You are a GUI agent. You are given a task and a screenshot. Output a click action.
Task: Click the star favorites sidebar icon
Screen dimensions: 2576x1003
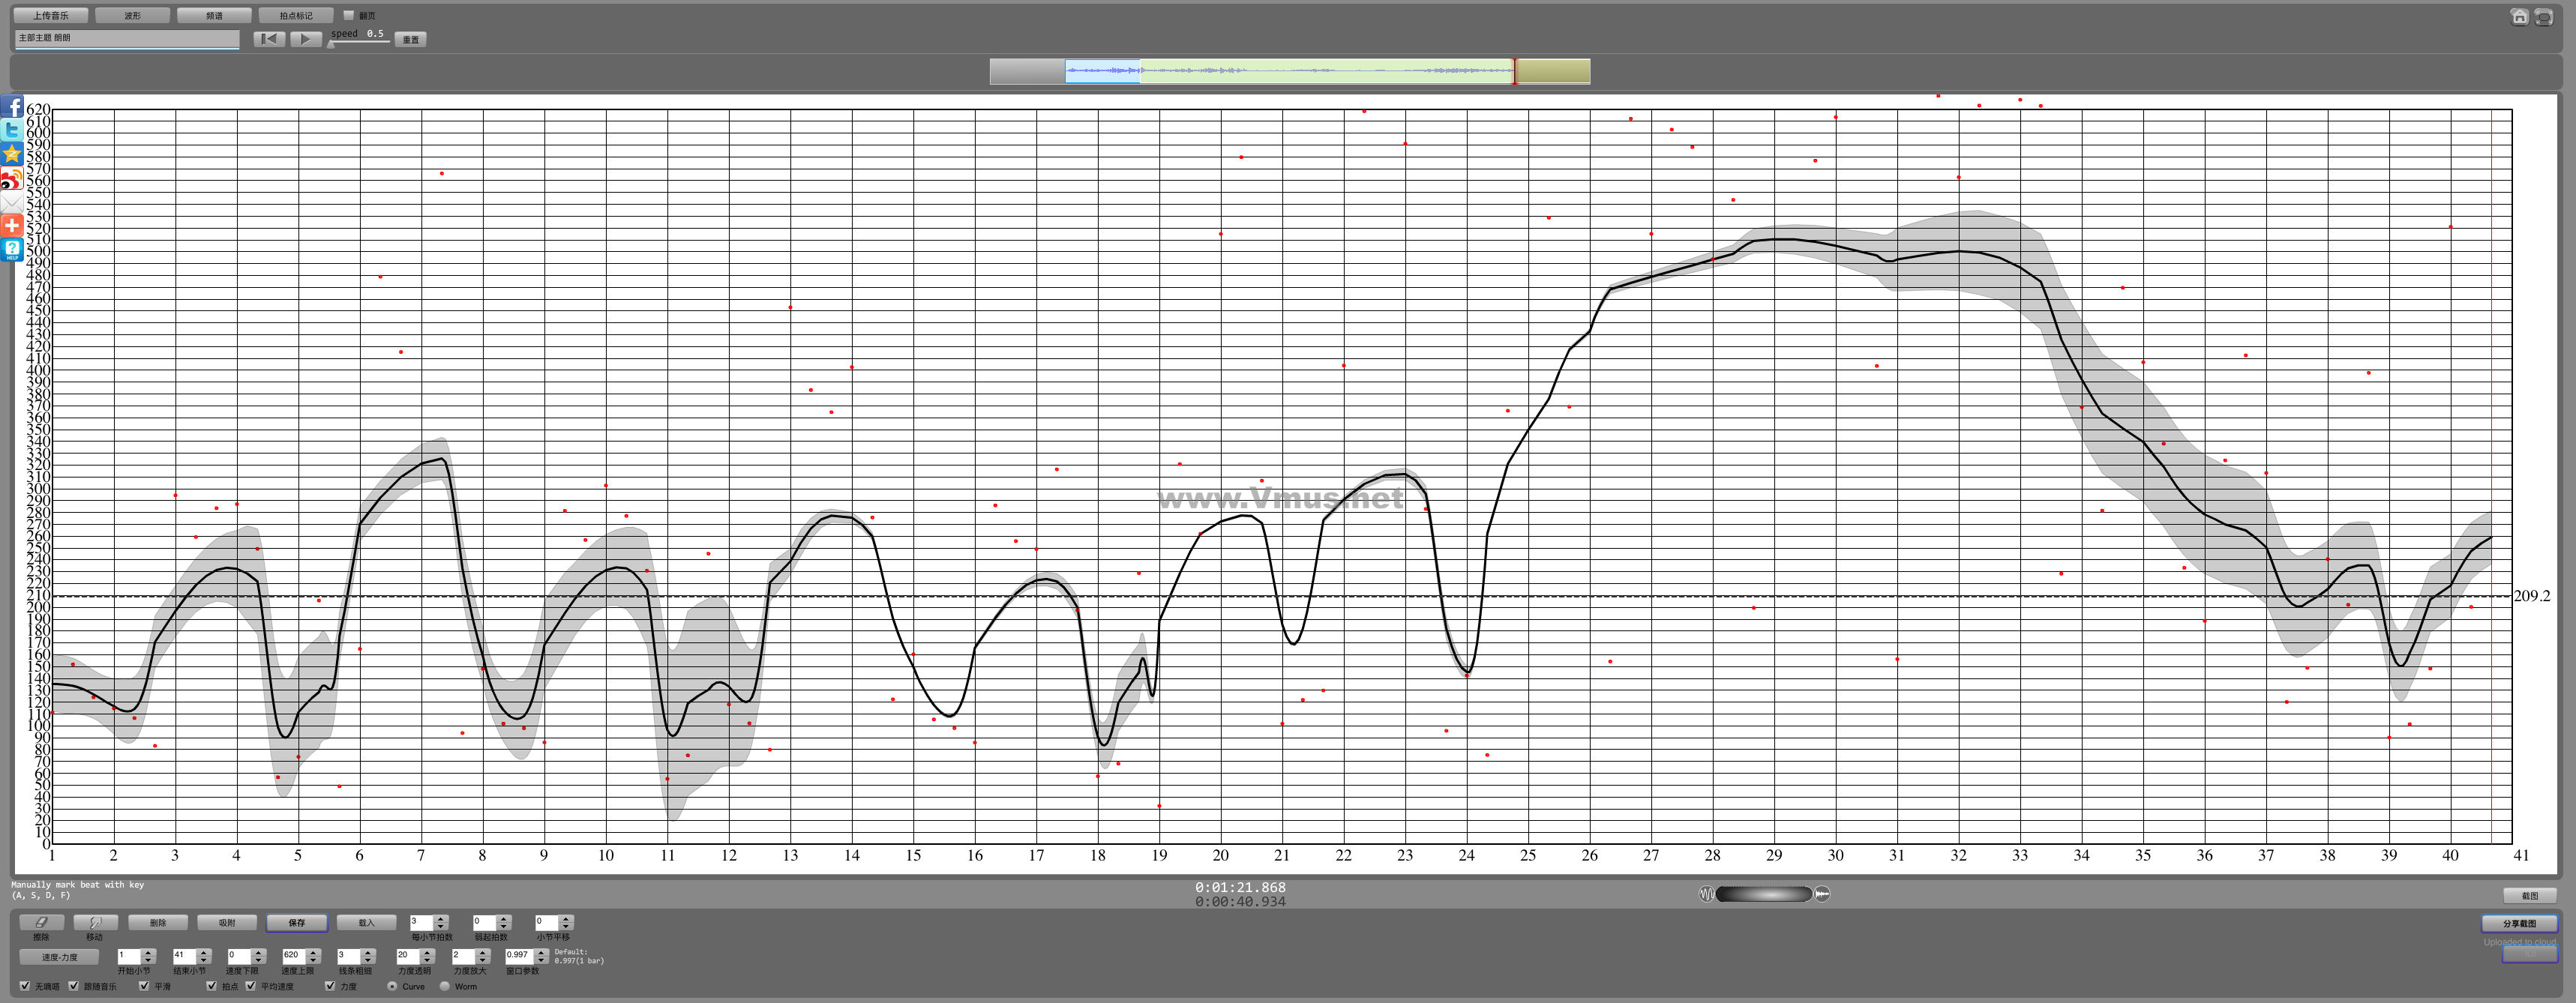(x=12, y=154)
